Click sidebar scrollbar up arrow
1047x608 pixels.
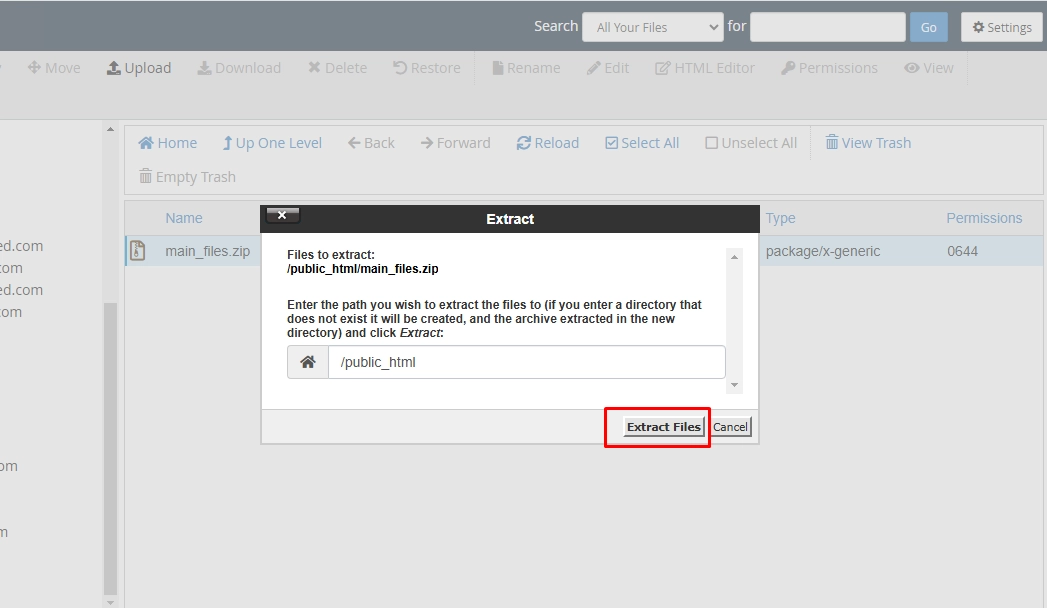[110, 129]
